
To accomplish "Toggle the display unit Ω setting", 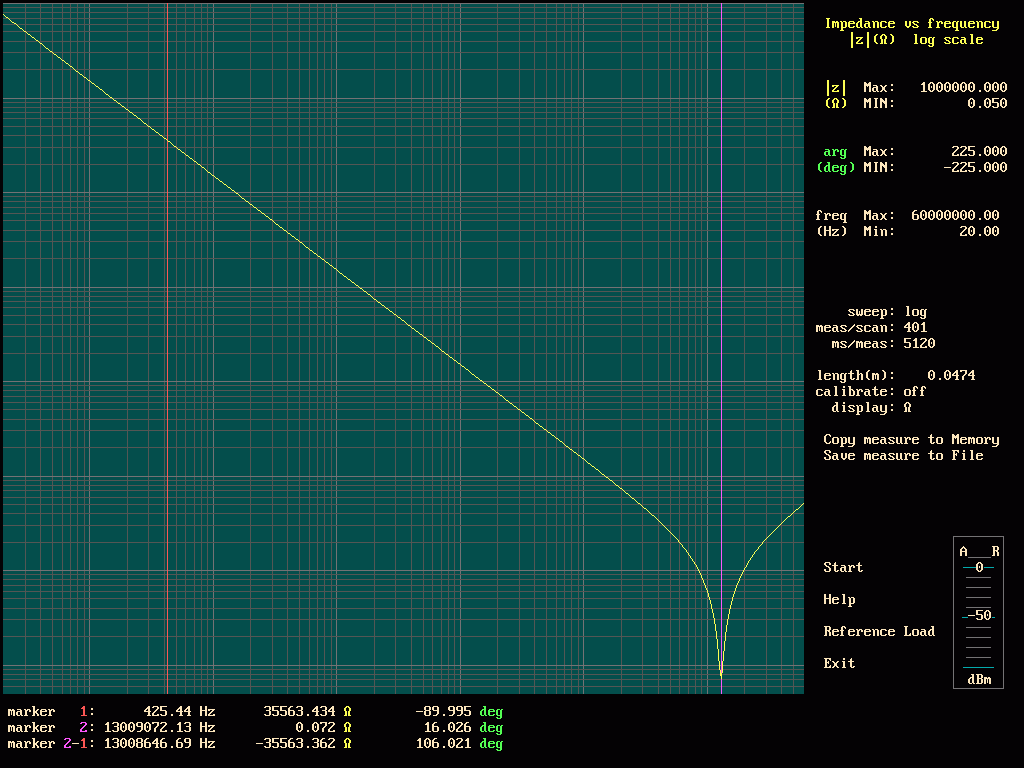I will pos(907,408).
